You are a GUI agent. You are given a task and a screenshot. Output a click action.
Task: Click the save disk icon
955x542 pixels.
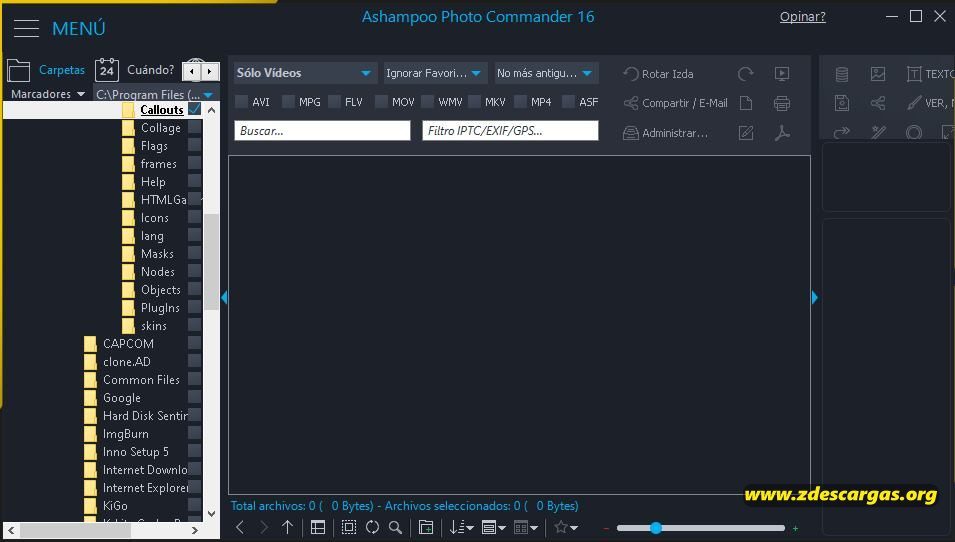tap(842, 103)
